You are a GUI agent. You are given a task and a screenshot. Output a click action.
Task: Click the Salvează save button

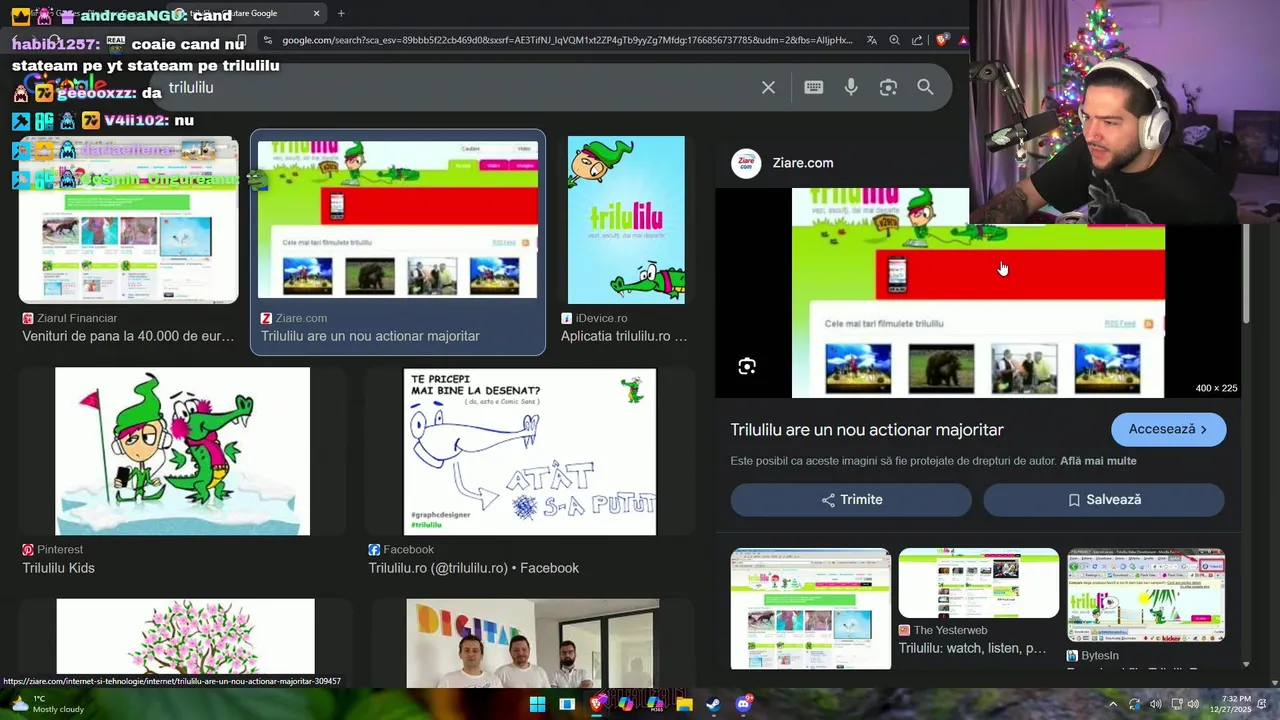[x=1104, y=500]
